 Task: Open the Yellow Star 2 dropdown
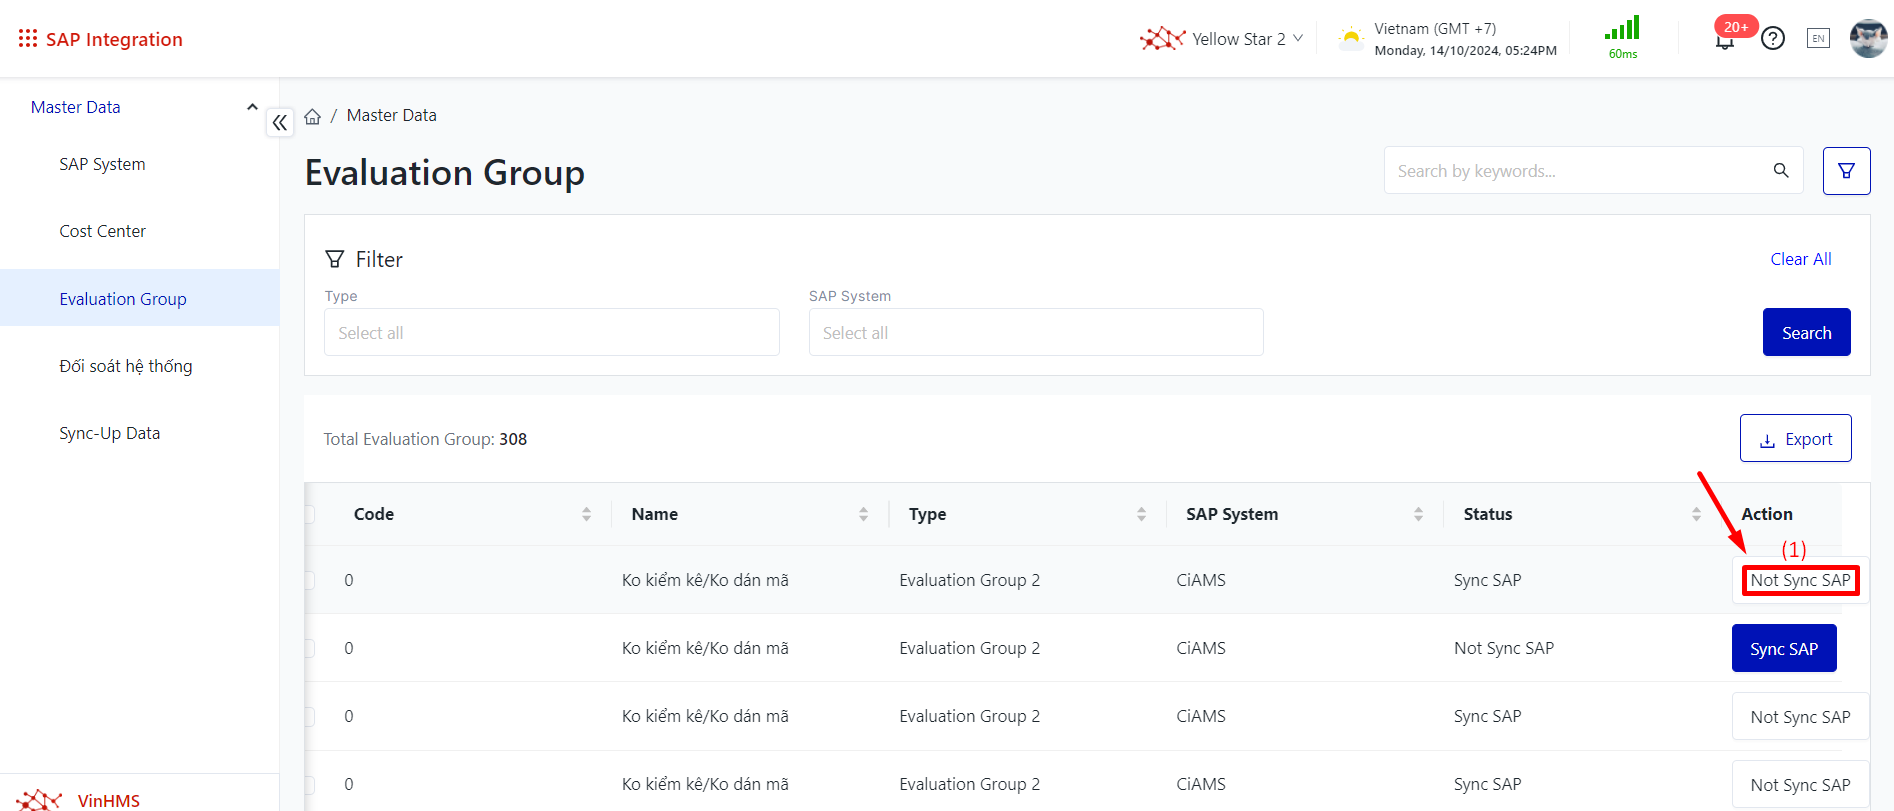coord(1222,39)
